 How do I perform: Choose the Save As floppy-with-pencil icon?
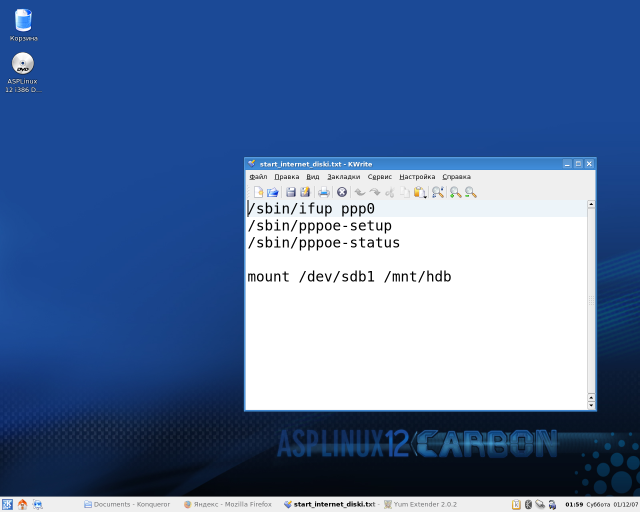tap(305, 192)
